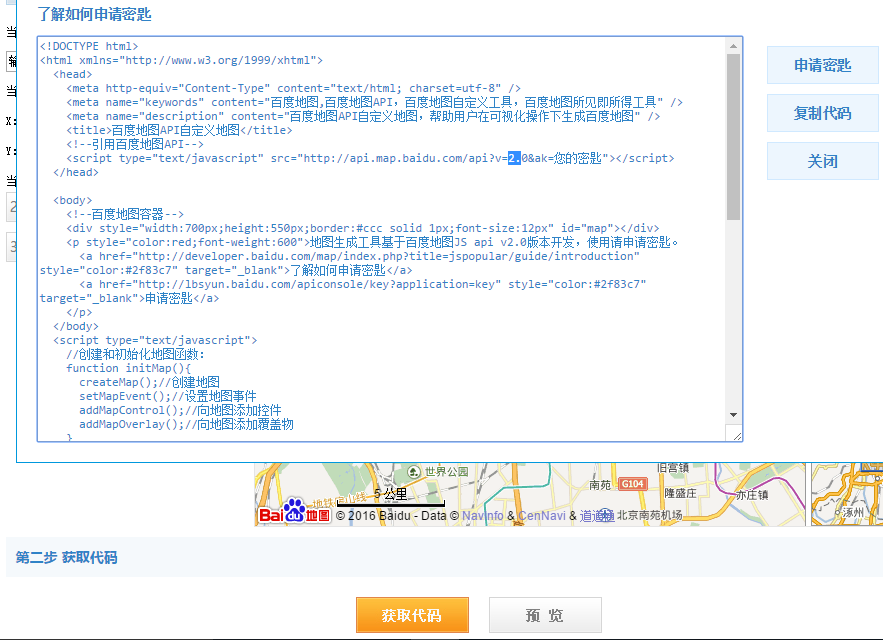Click the 第二步 获取代码 section header
Viewport: 883px width, 640px height.
pyautogui.click(x=66, y=557)
